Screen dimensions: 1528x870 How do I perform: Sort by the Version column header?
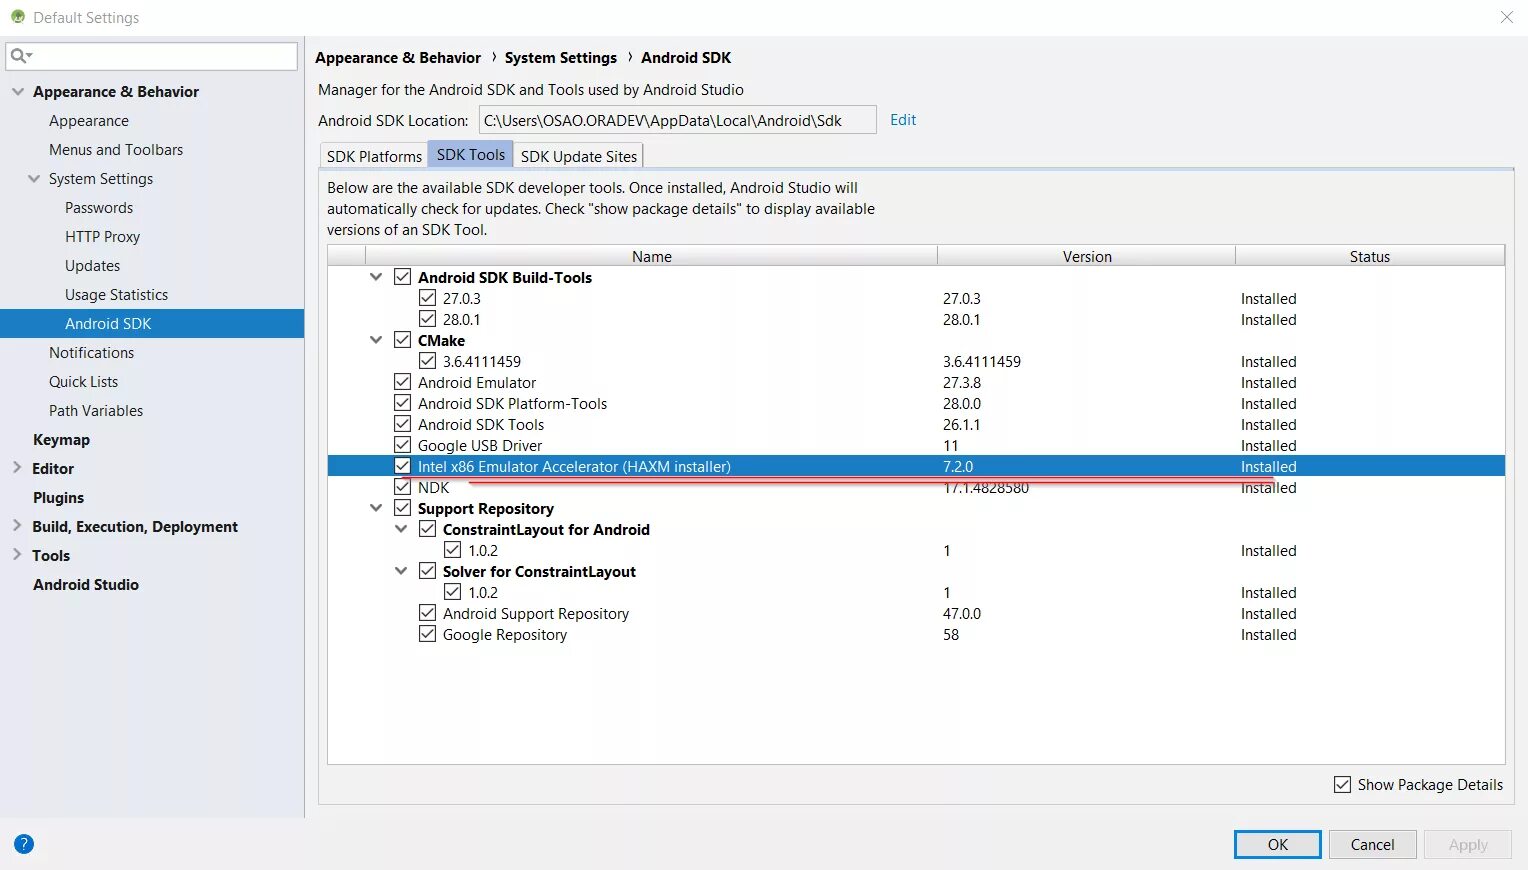tap(1087, 256)
